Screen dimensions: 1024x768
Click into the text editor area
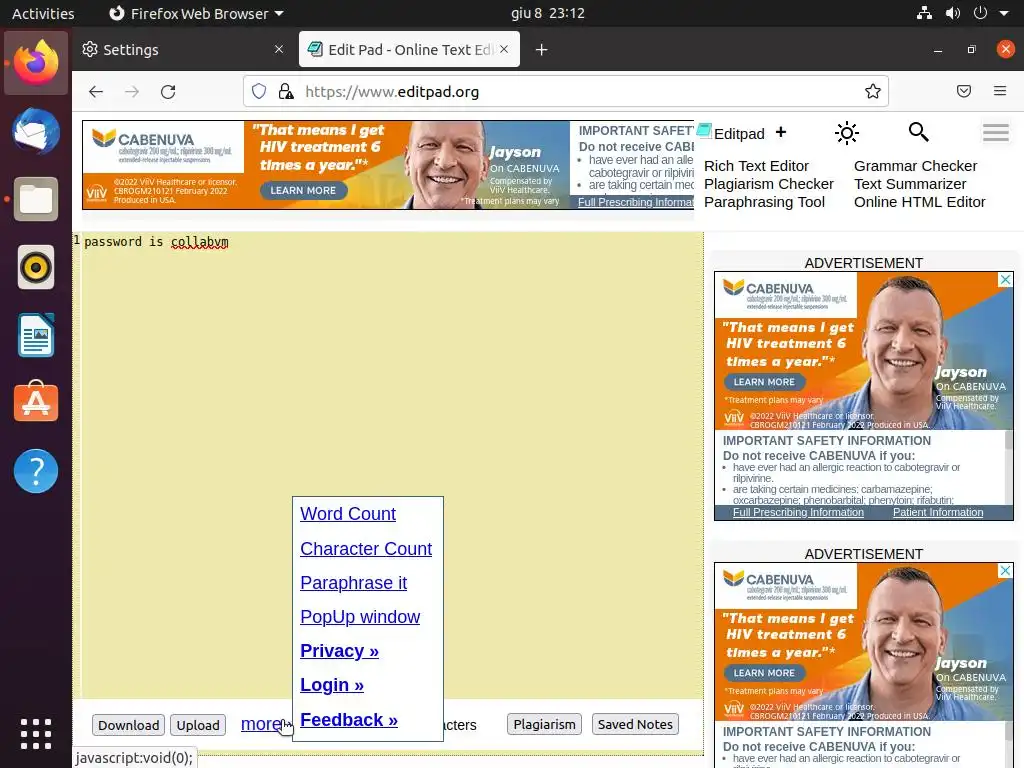click(392, 465)
